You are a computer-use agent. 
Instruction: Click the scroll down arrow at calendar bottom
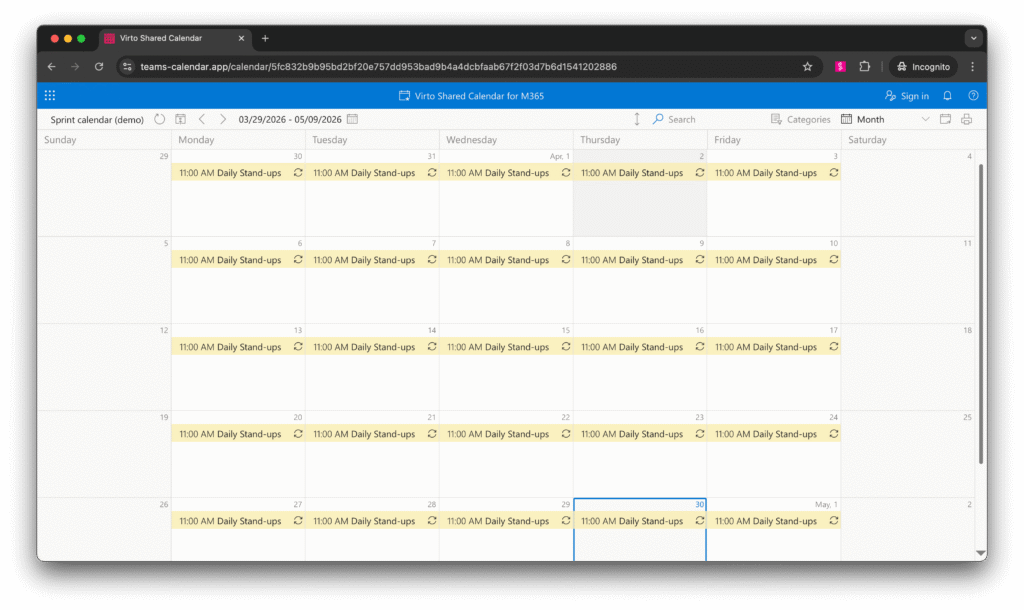(980, 553)
